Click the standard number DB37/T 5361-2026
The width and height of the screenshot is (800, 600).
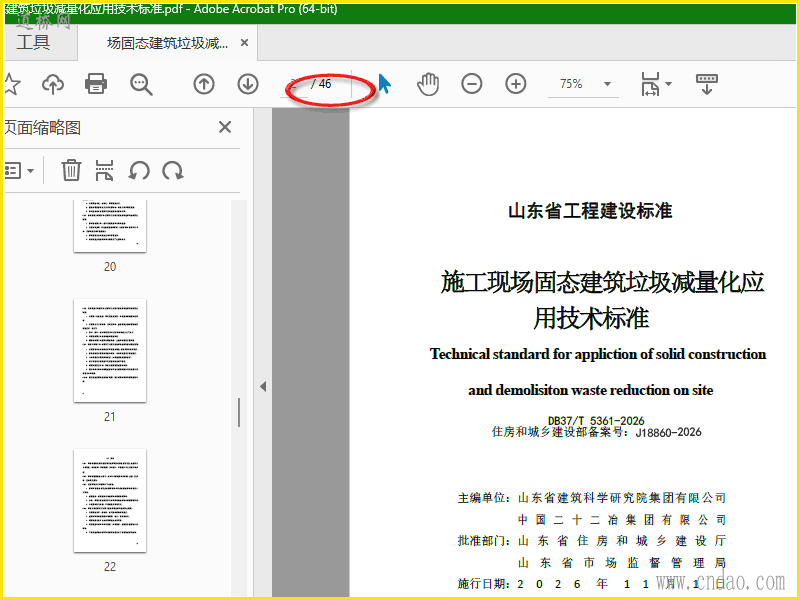point(596,421)
